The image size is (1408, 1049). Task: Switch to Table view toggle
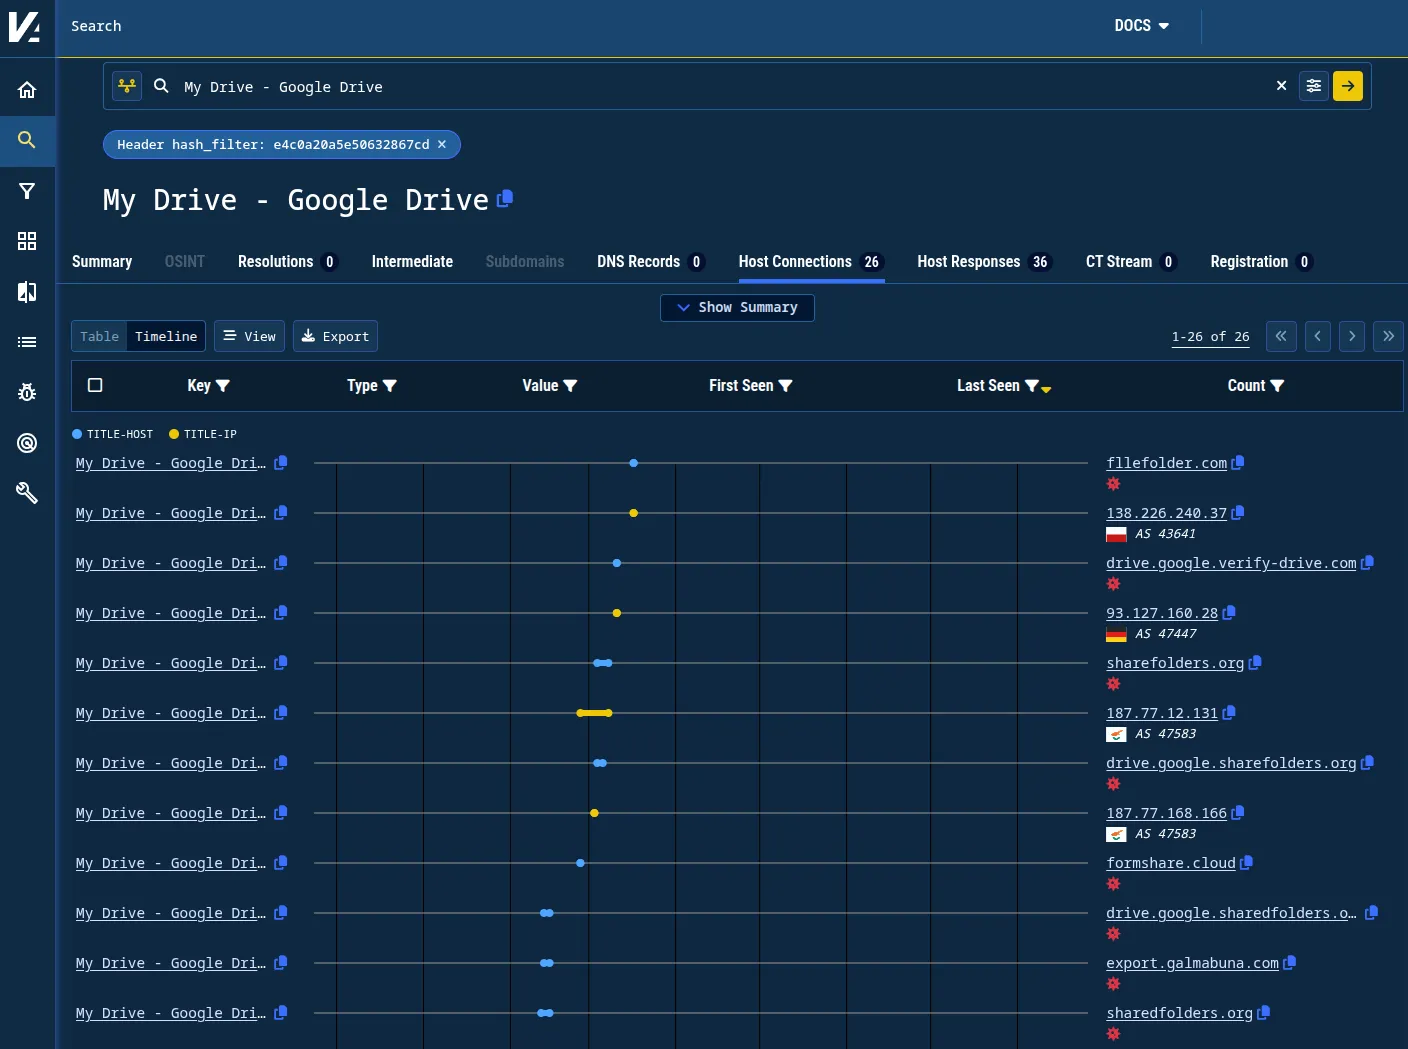(99, 336)
